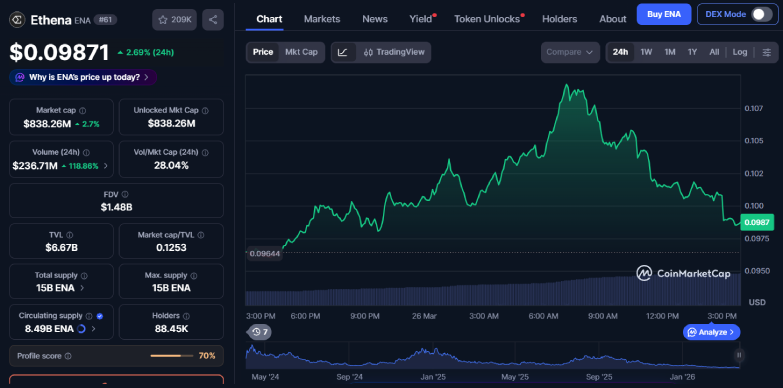Click the verified badge by Circulating supply
This screenshot has height=388, width=783.
pyautogui.click(x=99, y=316)
